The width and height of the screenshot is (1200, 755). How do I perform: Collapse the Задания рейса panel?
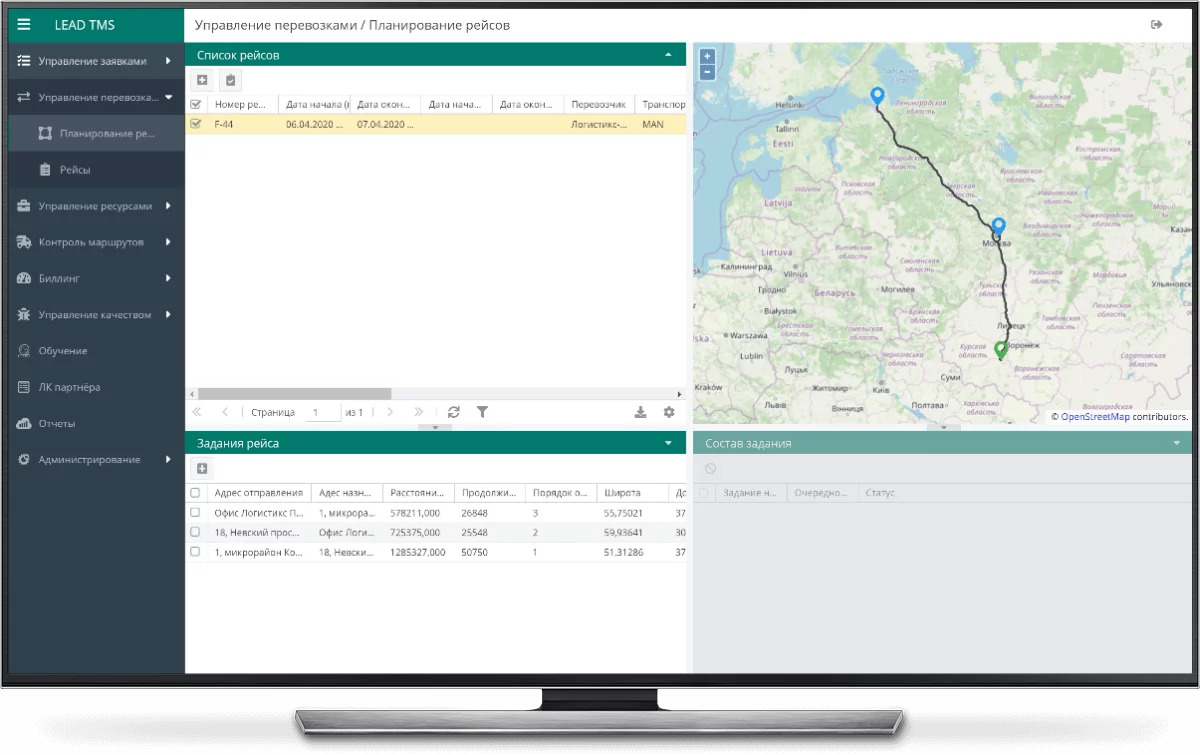tap(668, 443)
